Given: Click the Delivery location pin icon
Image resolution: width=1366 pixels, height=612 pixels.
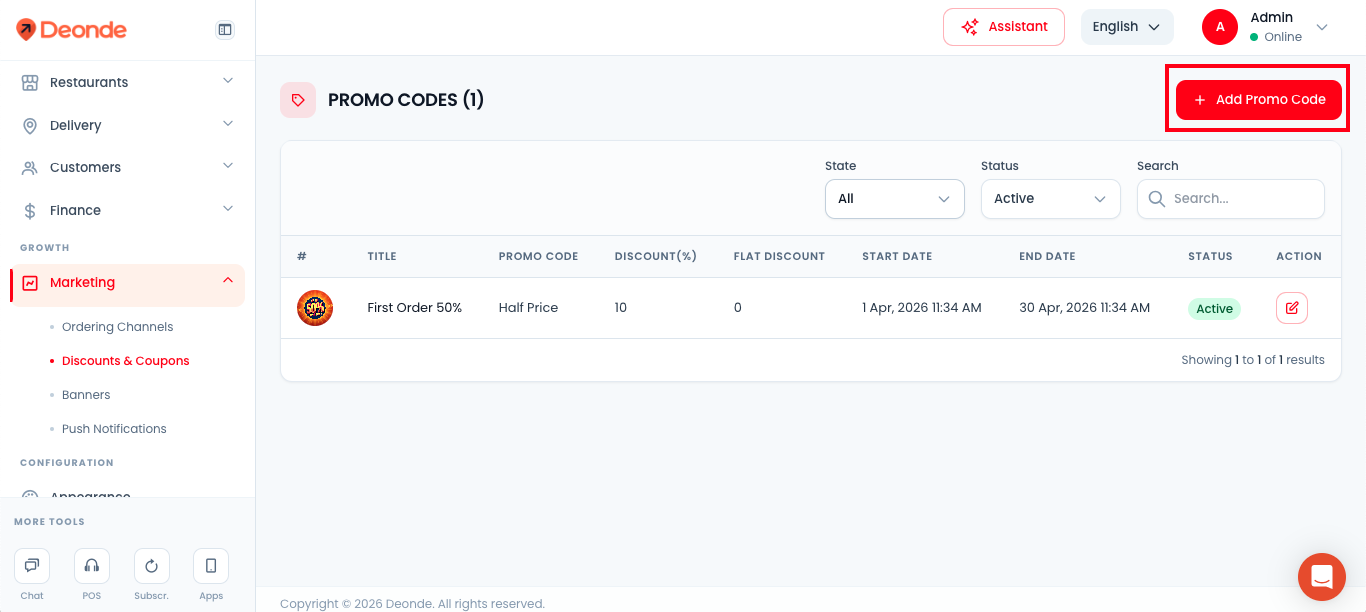Looking at the screenshot, I should 30,126.
